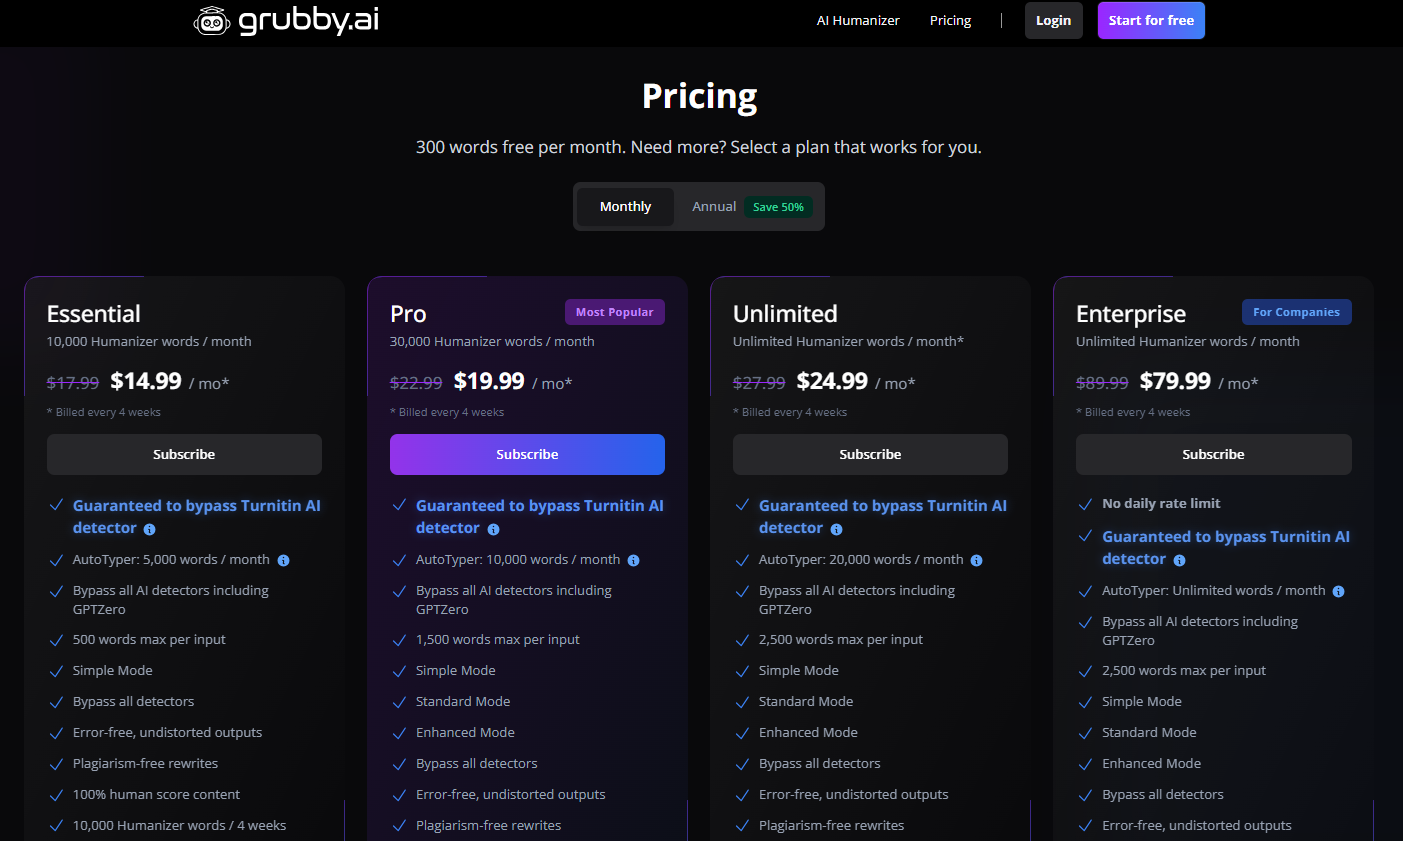1403x841 pixels.
Task: Subscribe to the Enterprise plan
Action: click(x=1213, y=454)
